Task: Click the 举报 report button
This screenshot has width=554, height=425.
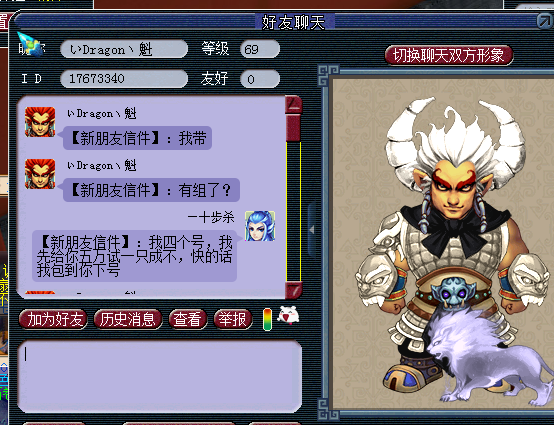Action: [x=233, y=319]
